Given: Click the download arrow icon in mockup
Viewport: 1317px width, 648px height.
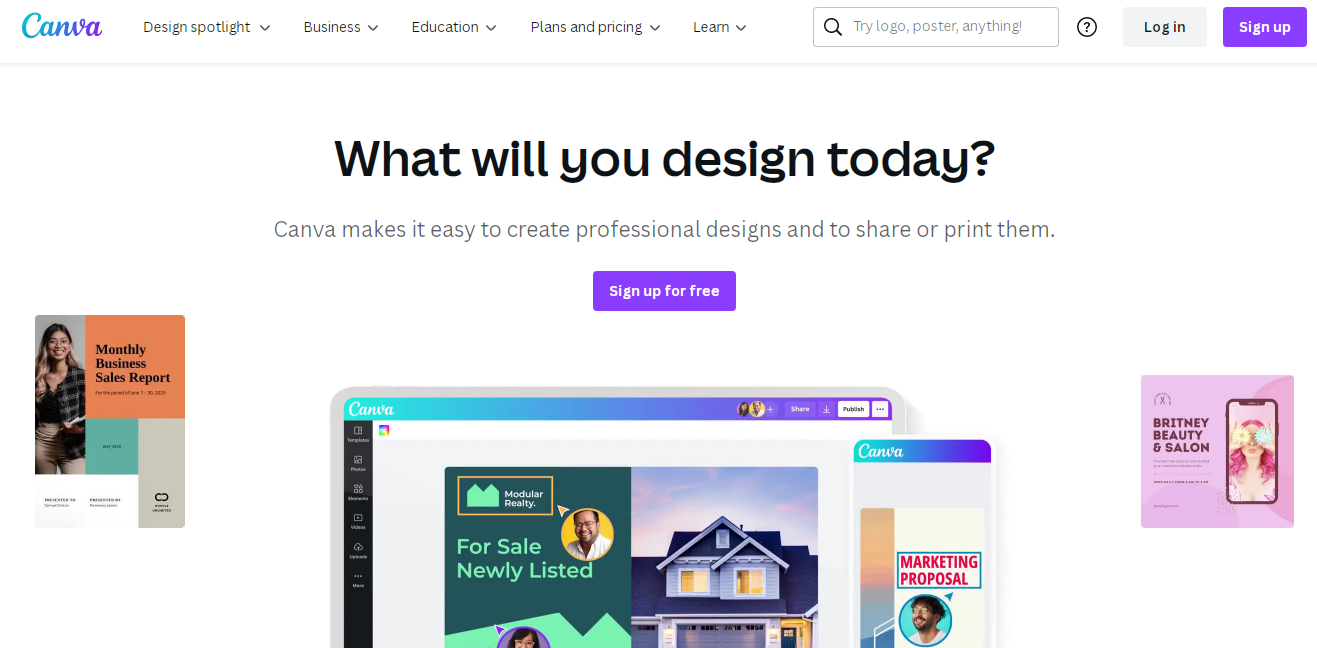Looking at the screenshot, I should pyautogui.click(x=826, y=409).
